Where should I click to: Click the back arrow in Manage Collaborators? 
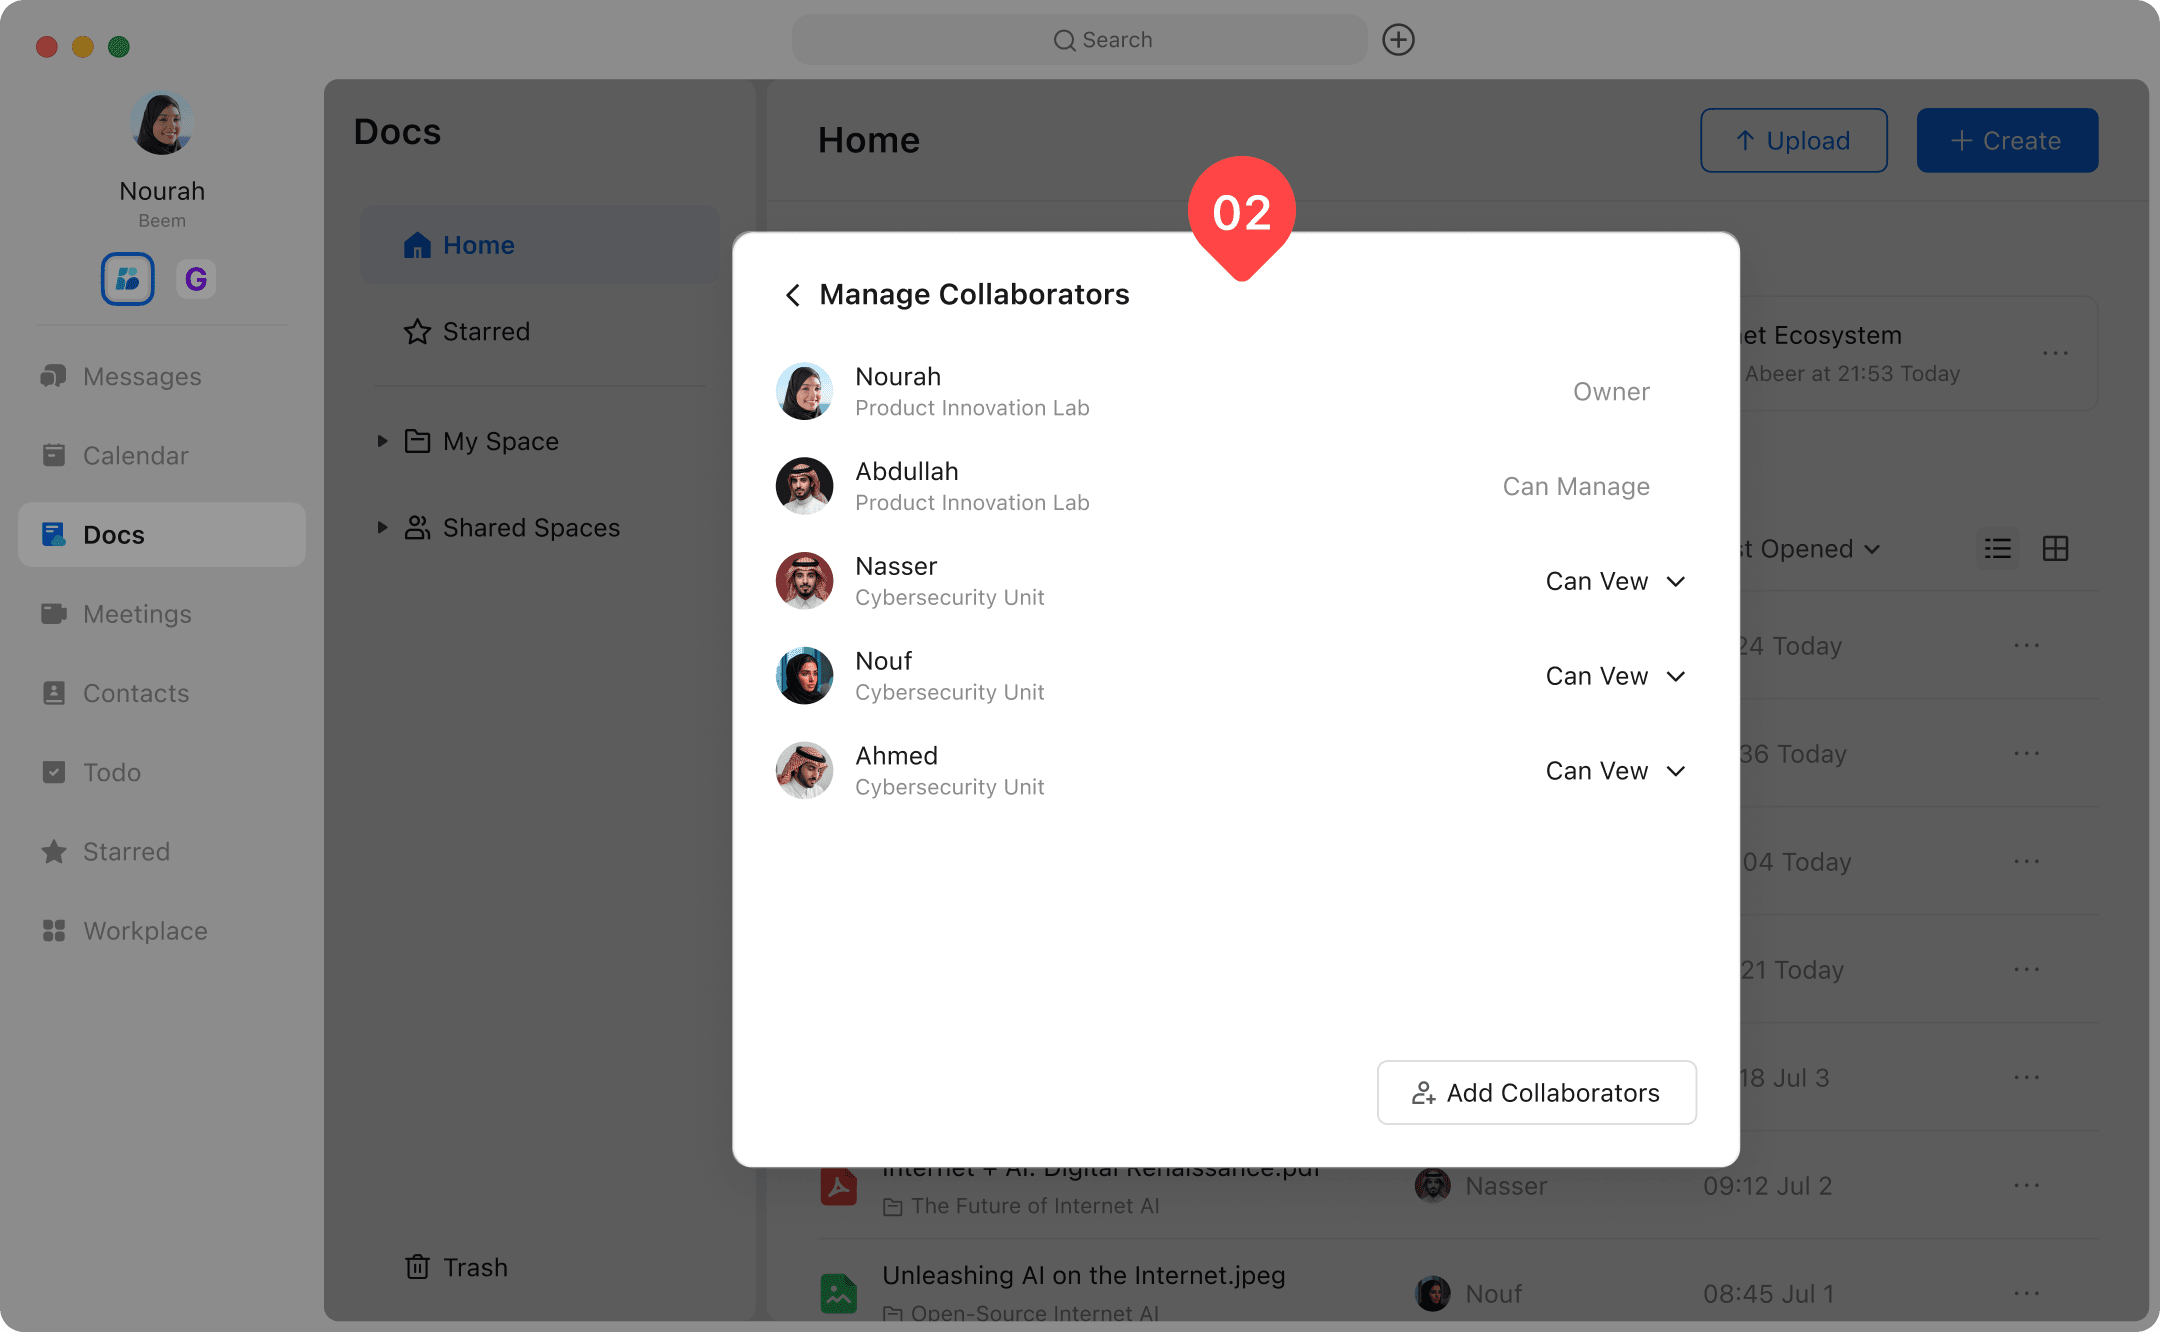point(793,295)
